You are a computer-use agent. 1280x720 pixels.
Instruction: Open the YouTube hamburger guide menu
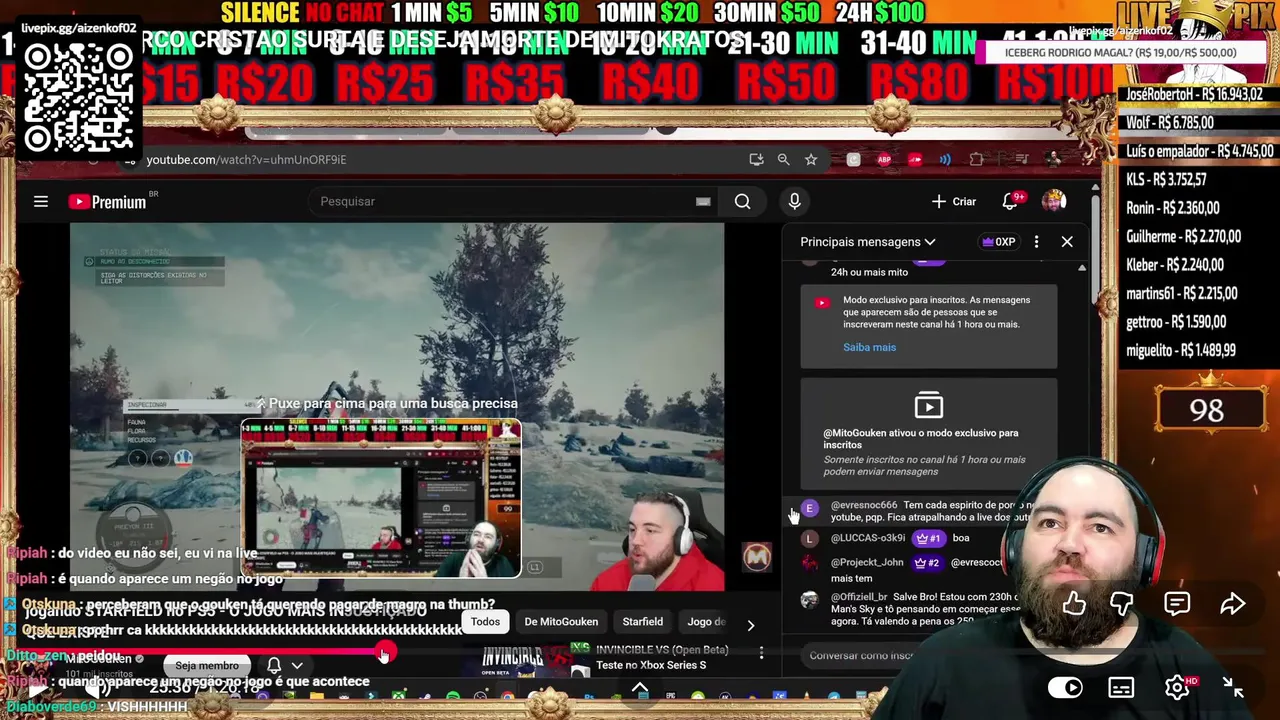41,201
